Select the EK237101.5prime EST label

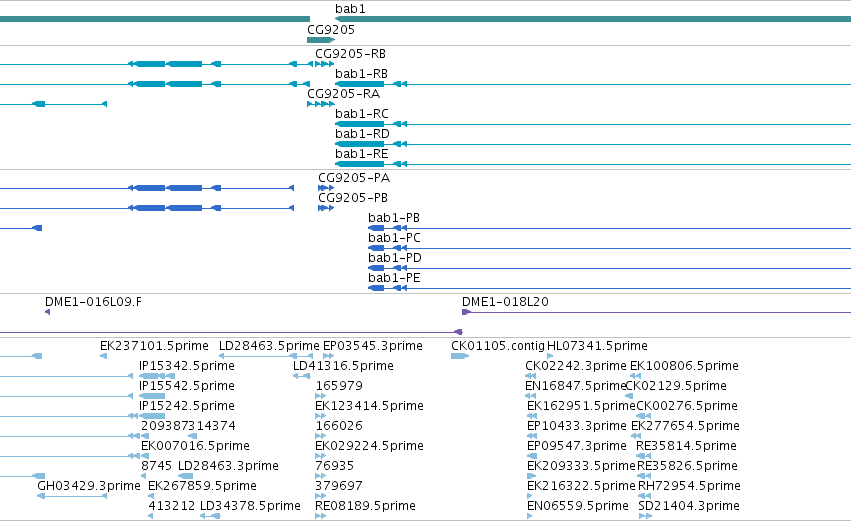tap(154, 346)
